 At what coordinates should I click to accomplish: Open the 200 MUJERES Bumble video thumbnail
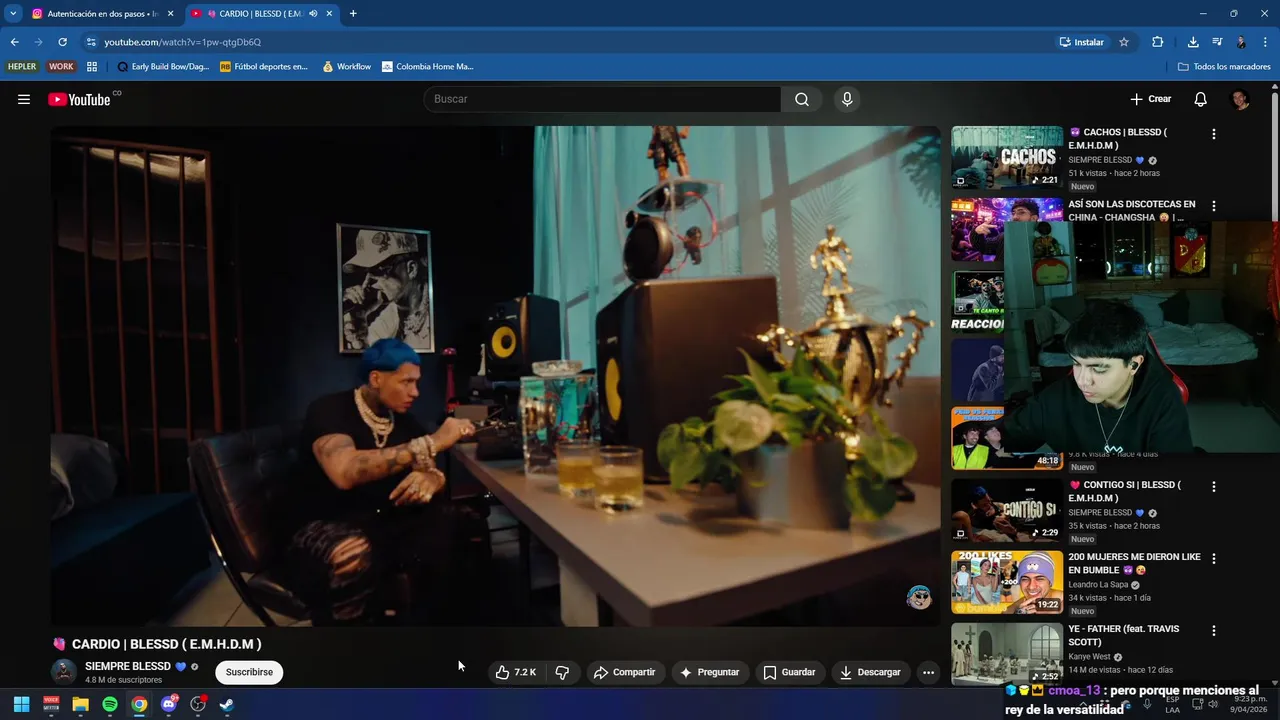pyautogui.click(x=1007, y=582)
